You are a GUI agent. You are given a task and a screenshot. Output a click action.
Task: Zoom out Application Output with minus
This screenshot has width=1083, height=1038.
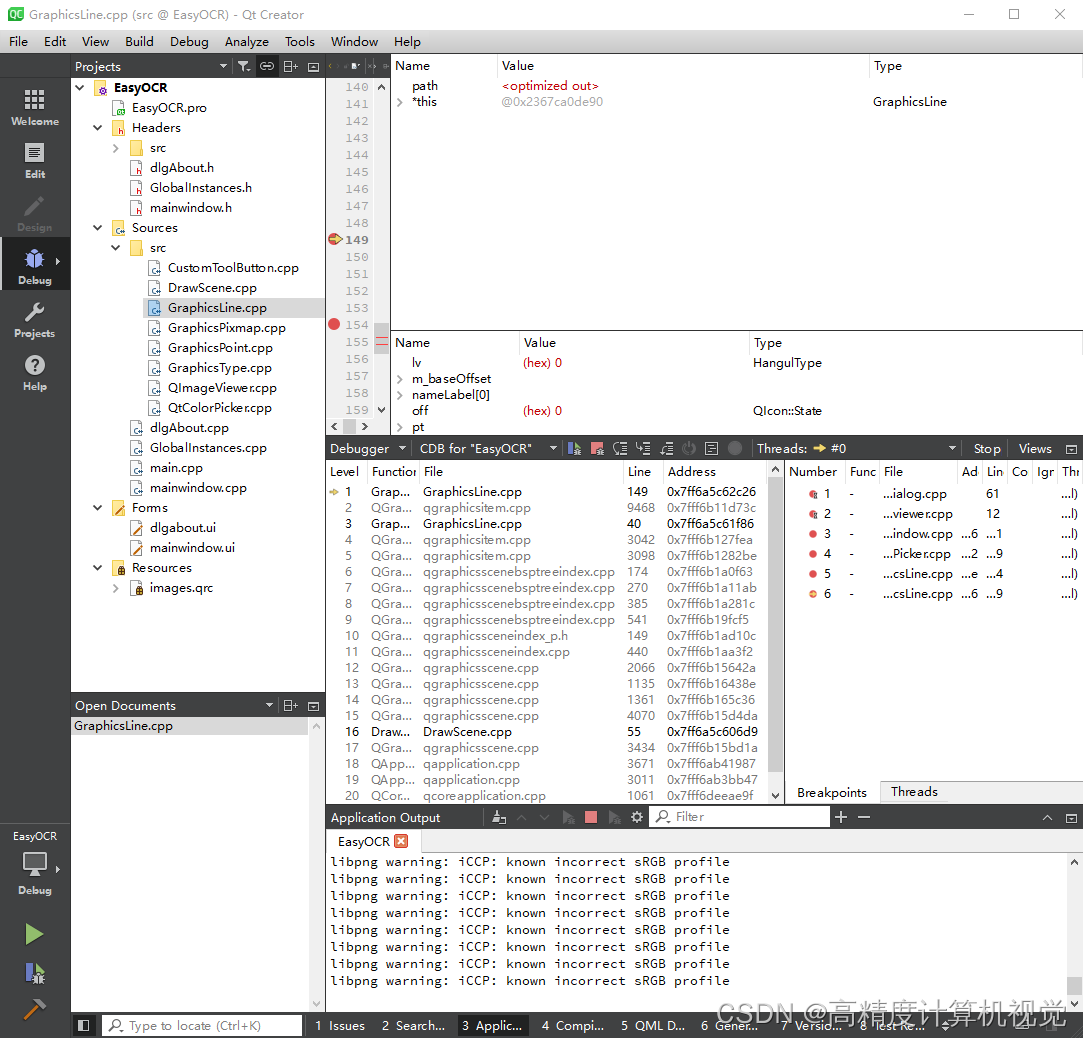[863, 817]
